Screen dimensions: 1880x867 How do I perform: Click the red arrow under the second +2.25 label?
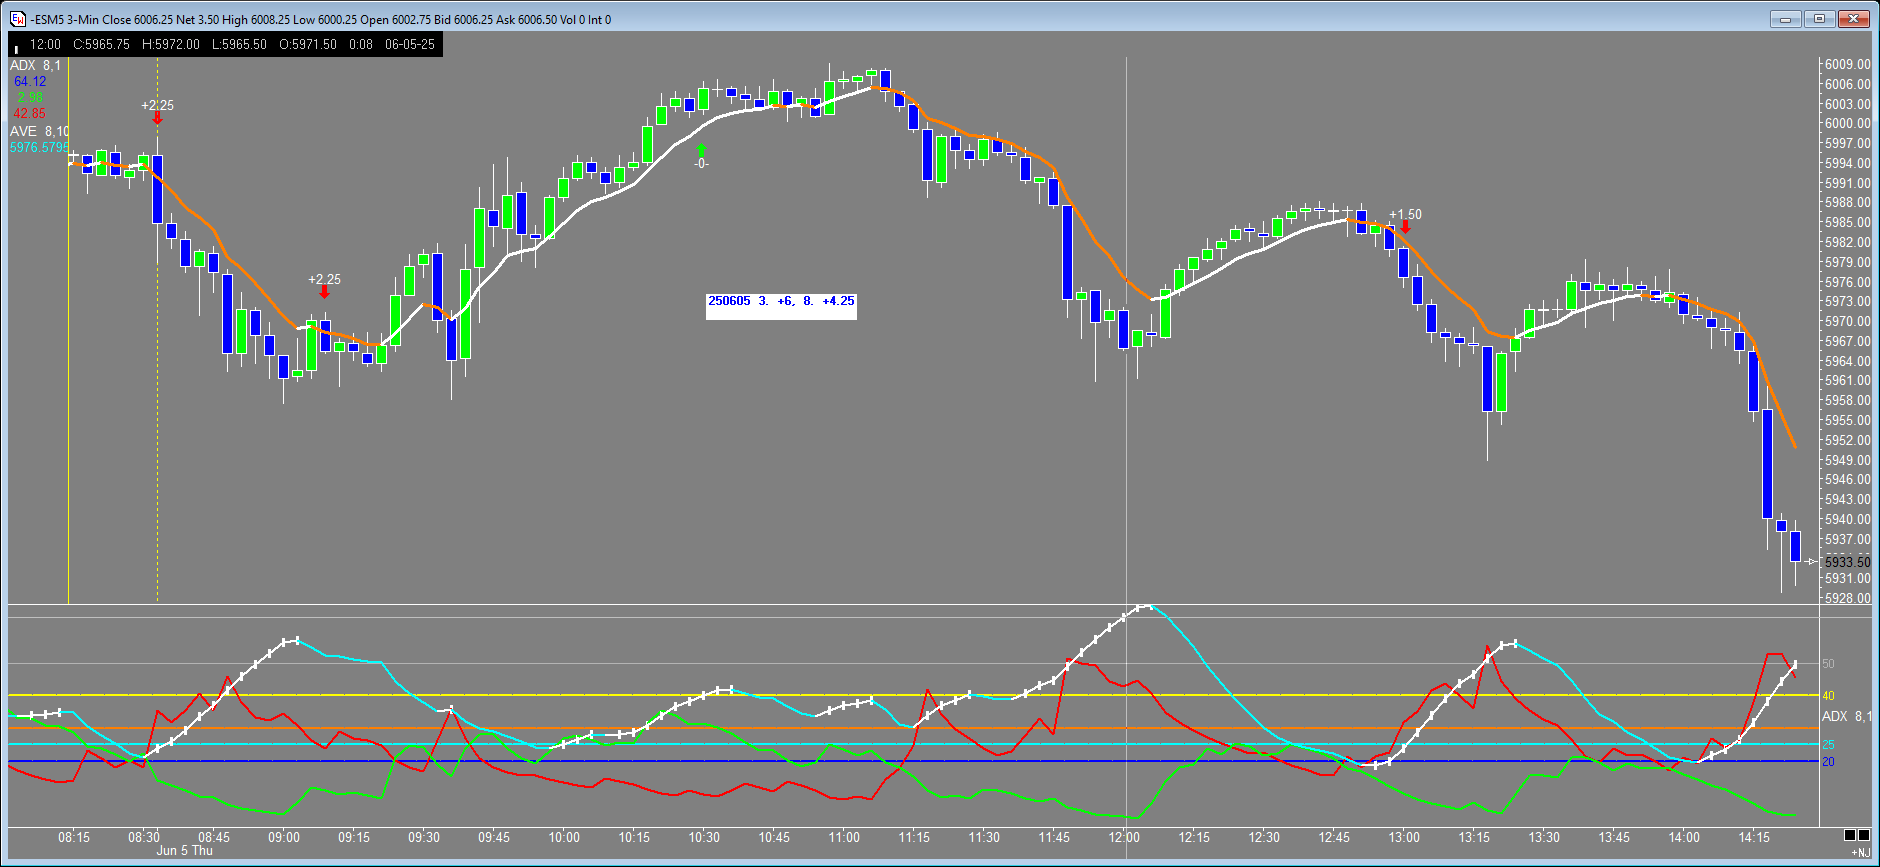click(324, 293)
